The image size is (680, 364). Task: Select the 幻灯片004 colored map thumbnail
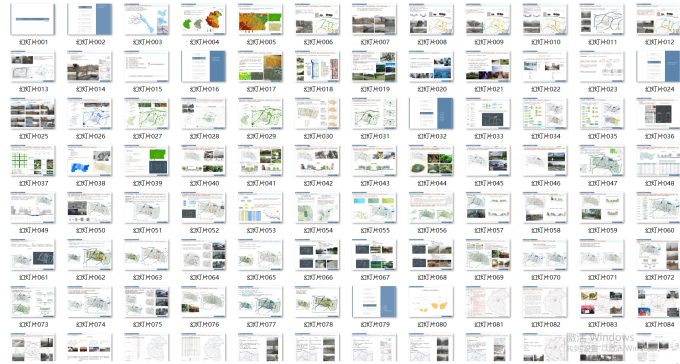(203, 20)
